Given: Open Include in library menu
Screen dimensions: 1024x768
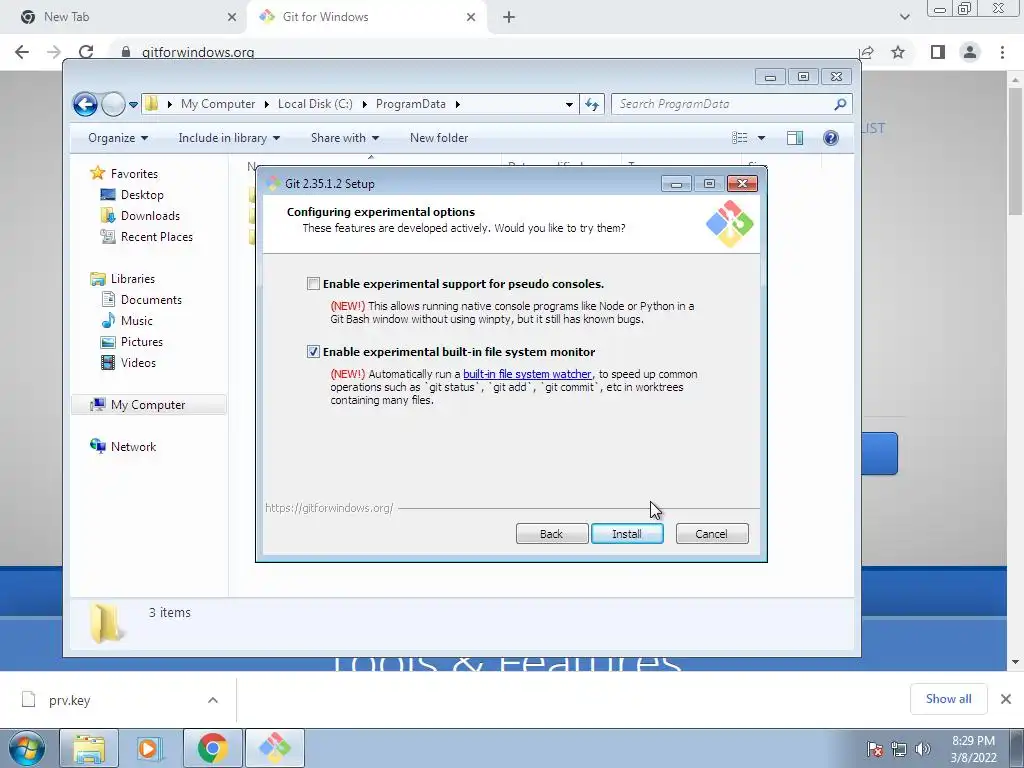Looking at the screenshot, I should (229, 138).
